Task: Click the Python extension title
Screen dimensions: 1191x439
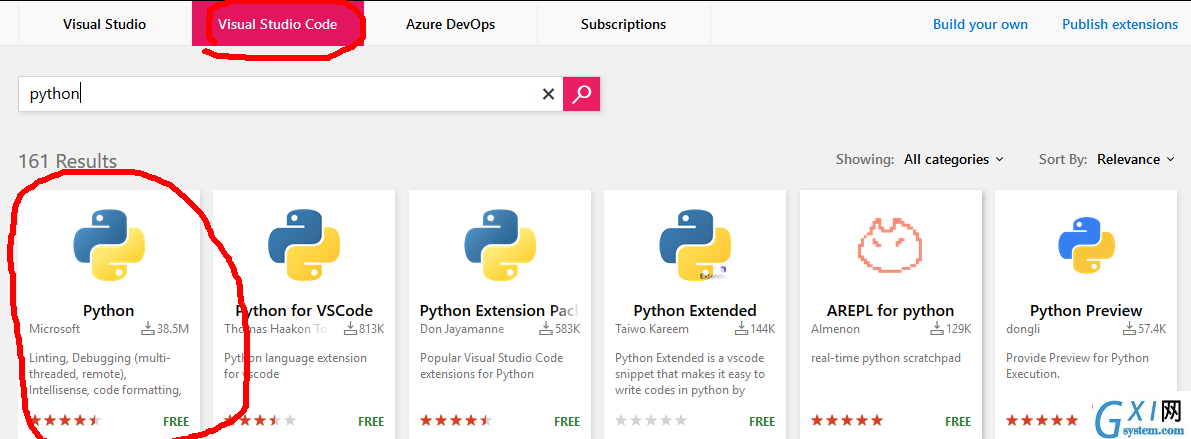Action: [109, 311]
